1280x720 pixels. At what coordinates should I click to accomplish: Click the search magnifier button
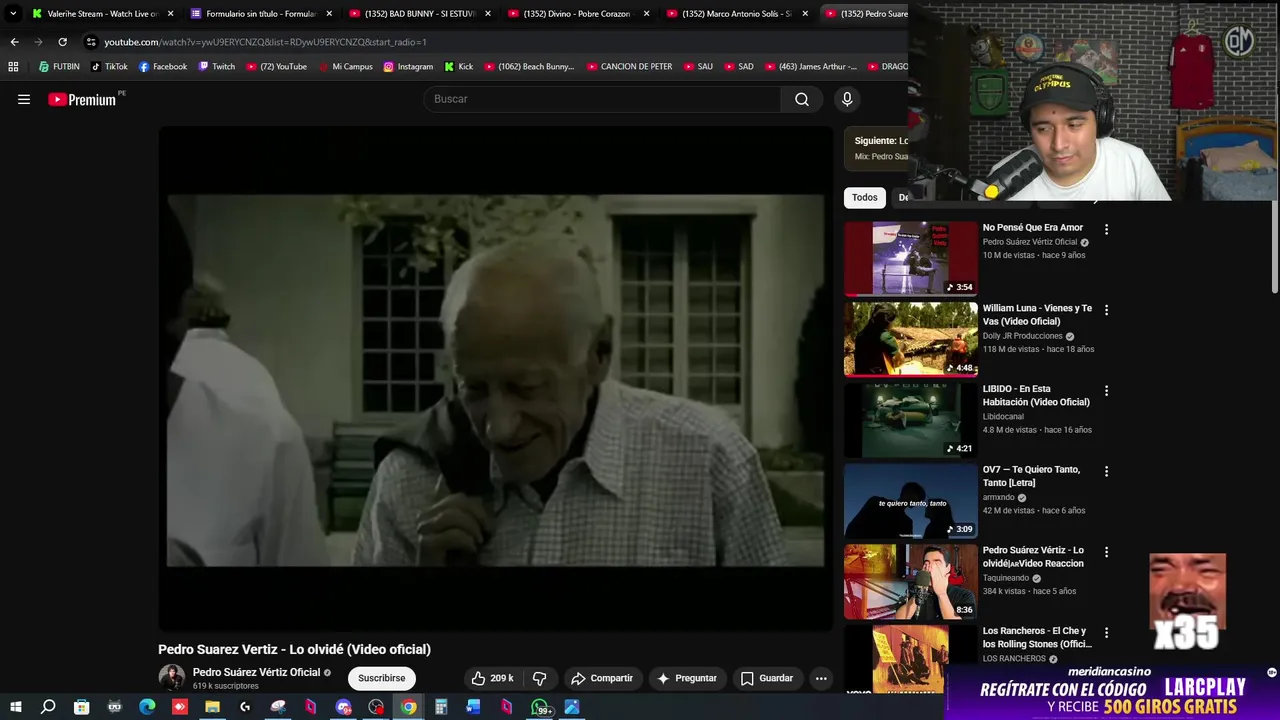coord(802,99)
